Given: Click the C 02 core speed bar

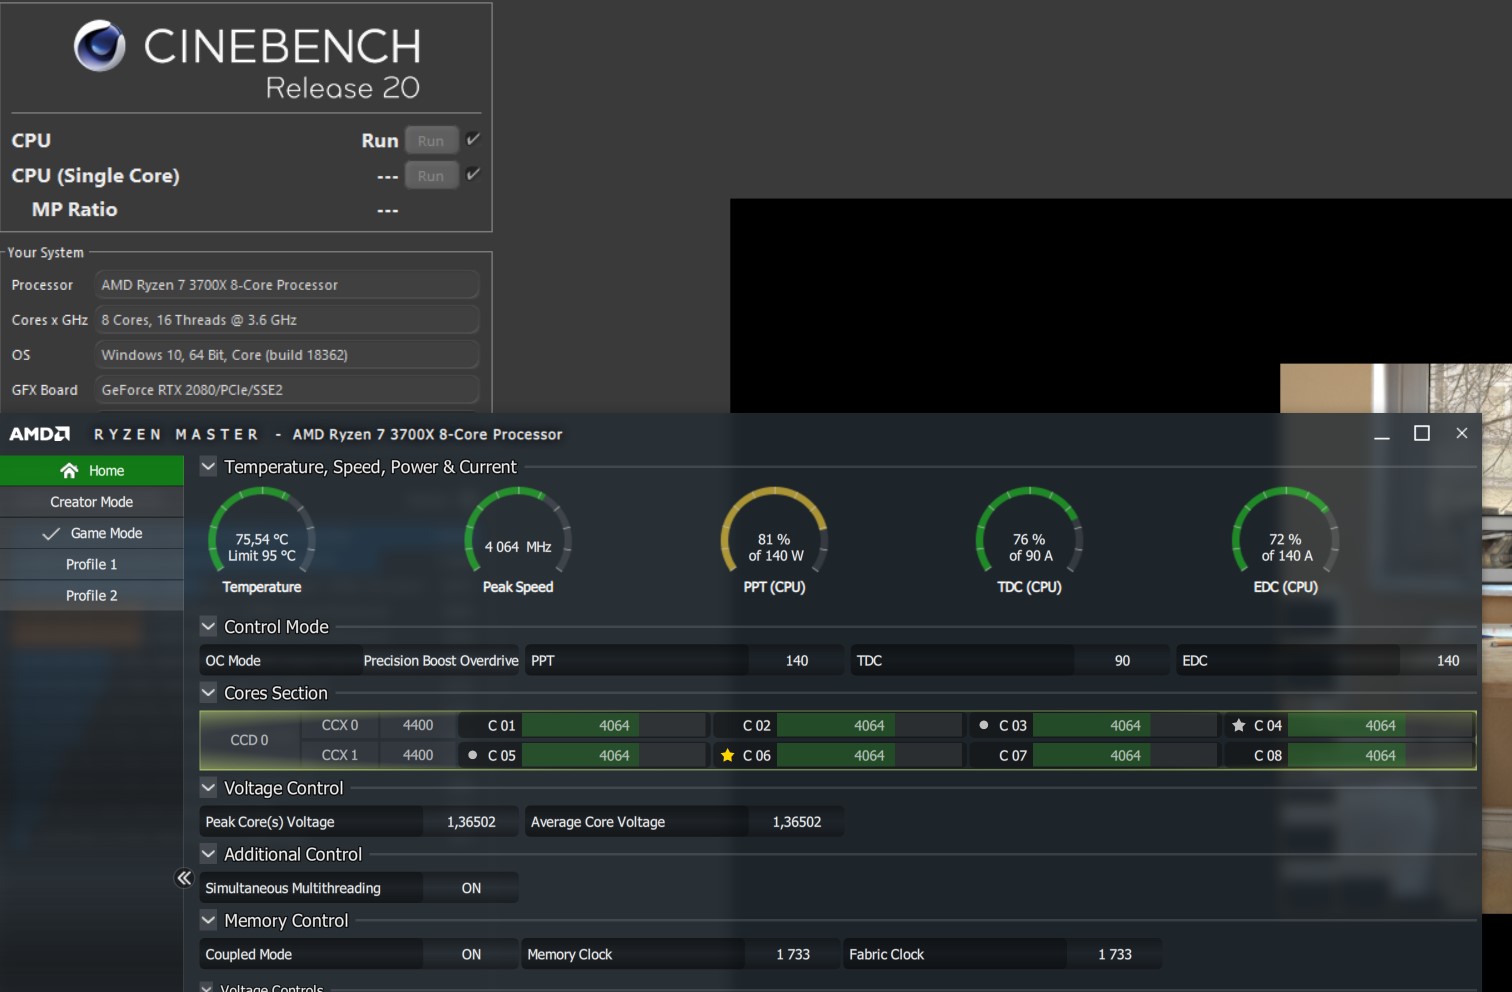Looking at the screenshot, I should coord(869,725).
